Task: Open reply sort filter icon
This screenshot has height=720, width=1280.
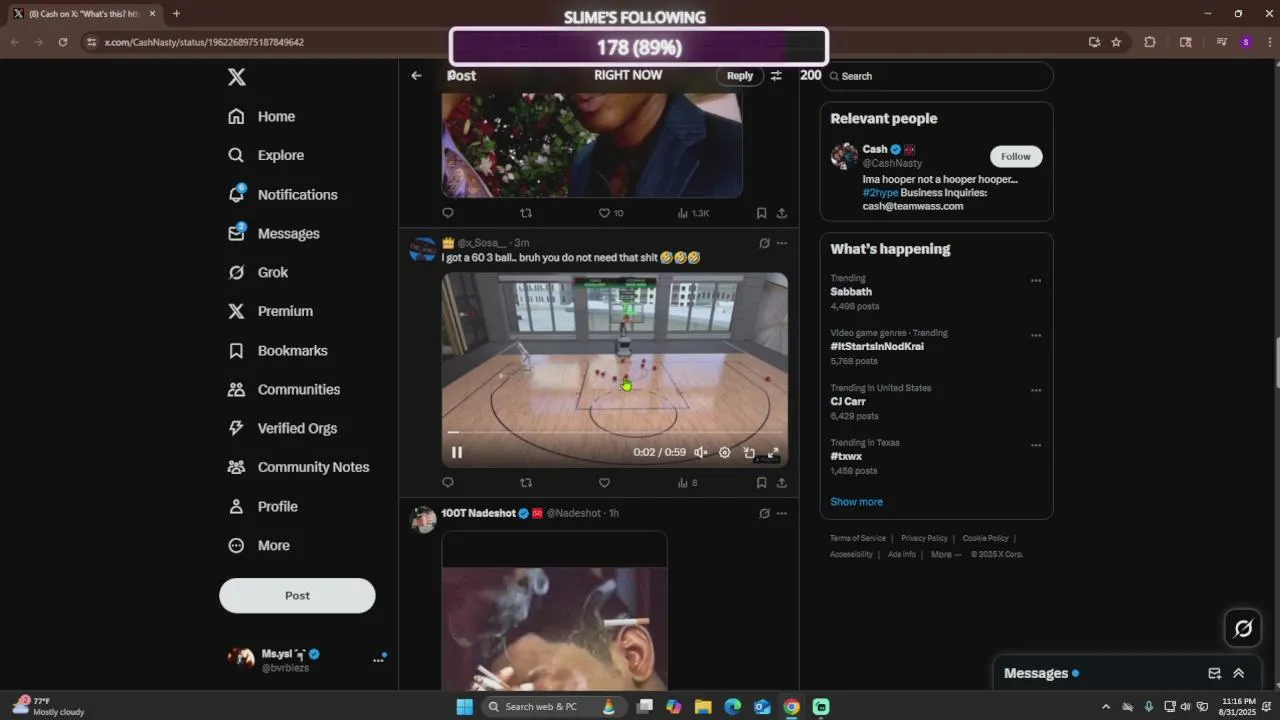Action: (x=776, y=75)
